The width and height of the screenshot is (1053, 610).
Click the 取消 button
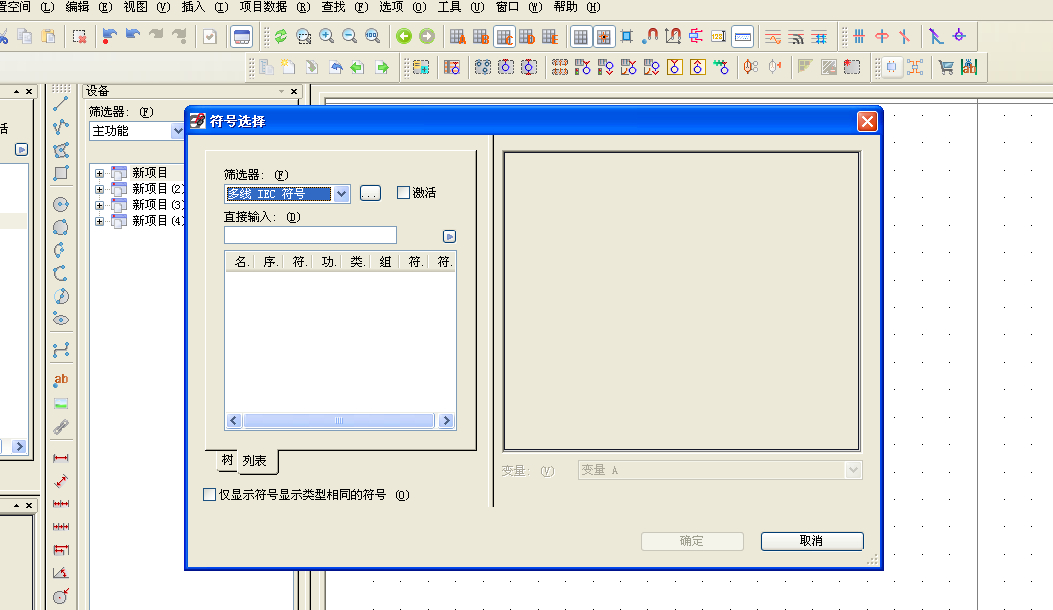[812, 541]
